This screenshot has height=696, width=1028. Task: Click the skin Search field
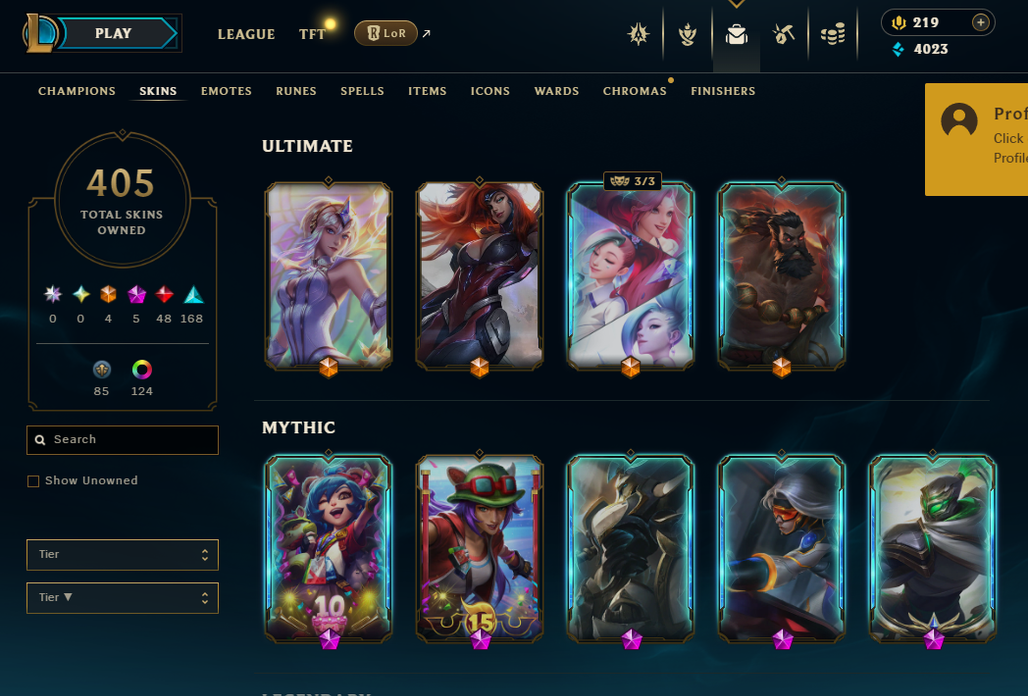point(123,440)
